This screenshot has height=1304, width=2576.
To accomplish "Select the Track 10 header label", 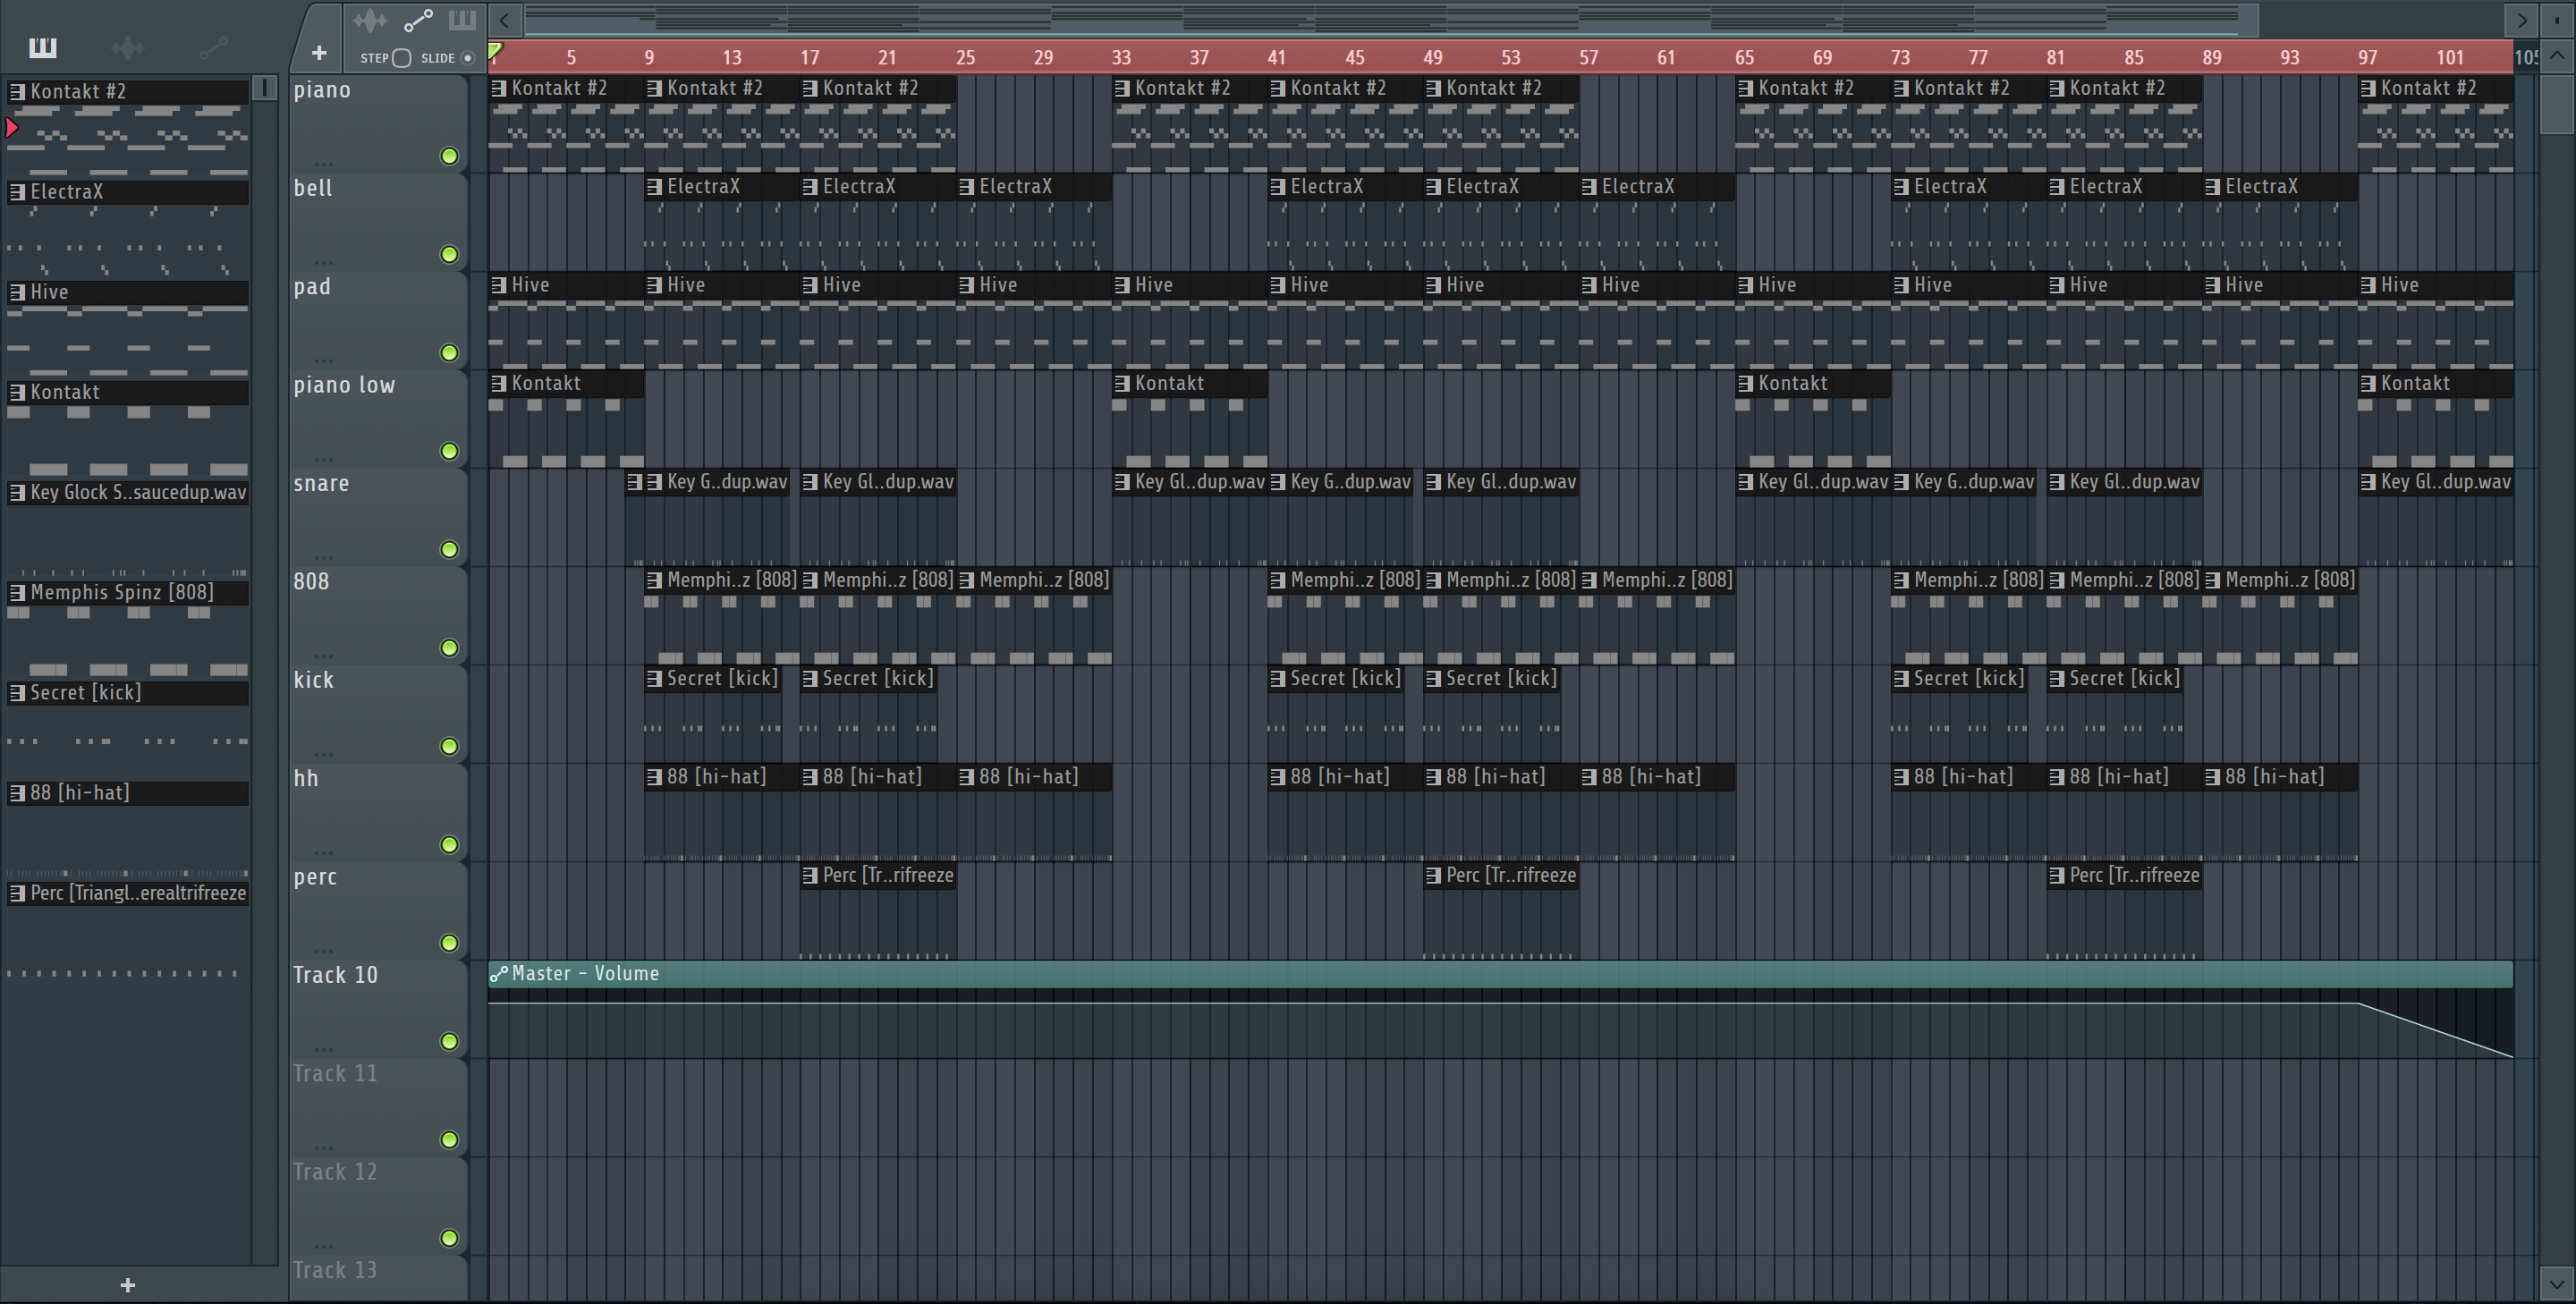I will tap(335, 975).
